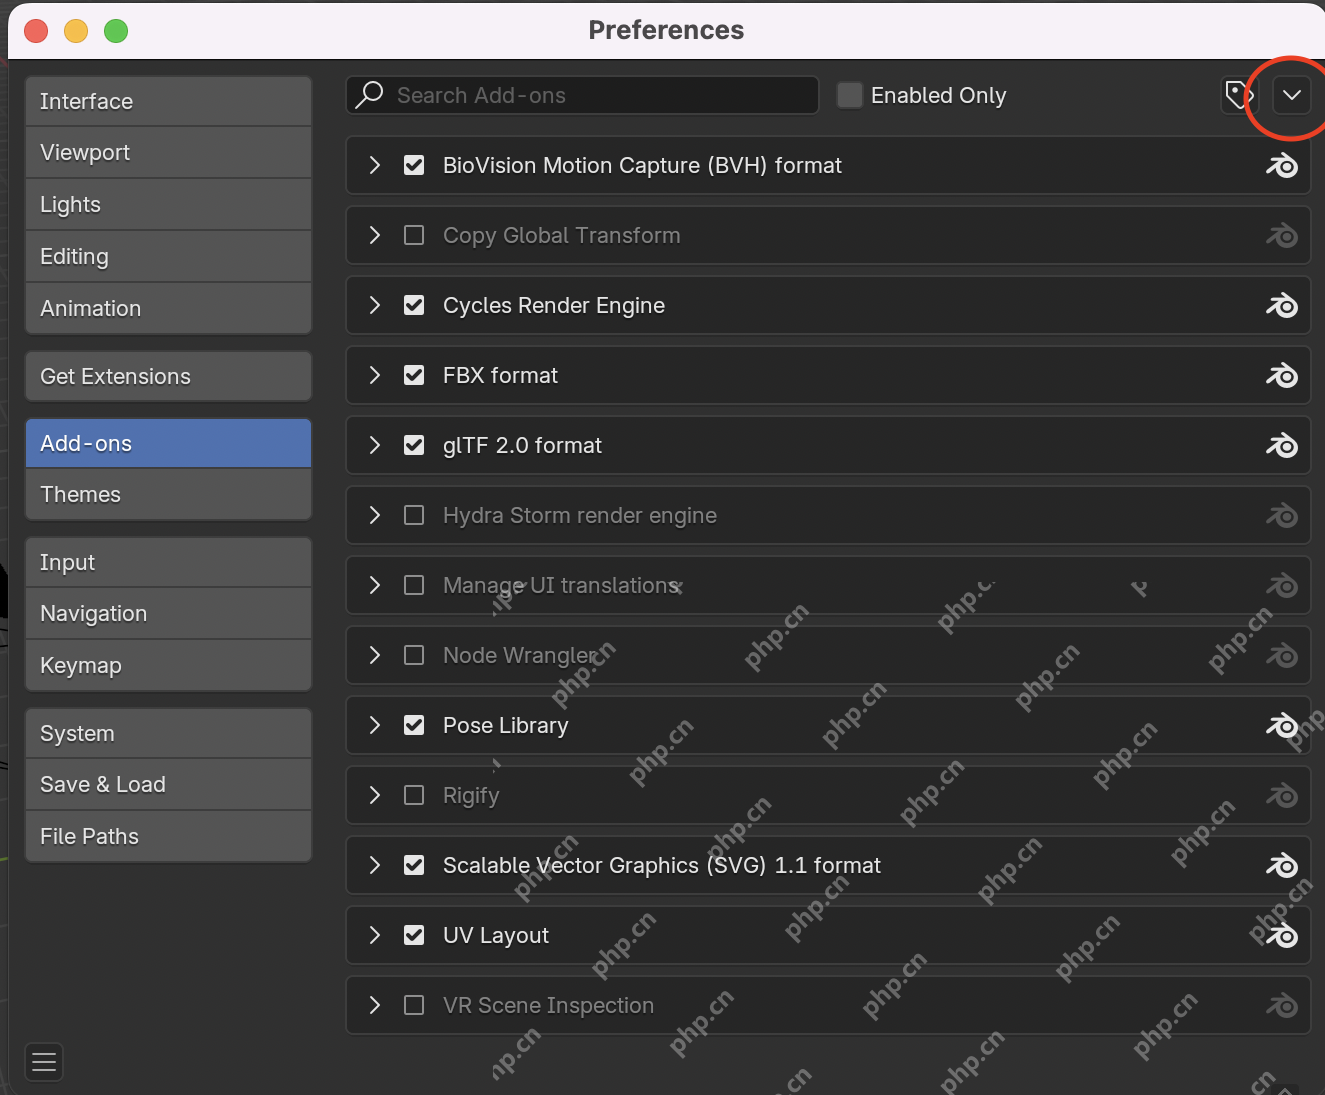Viewport: 1325px width, 1095px height.
Task: Expand the Rigify add-on details
Action: [x=375, y=795]
